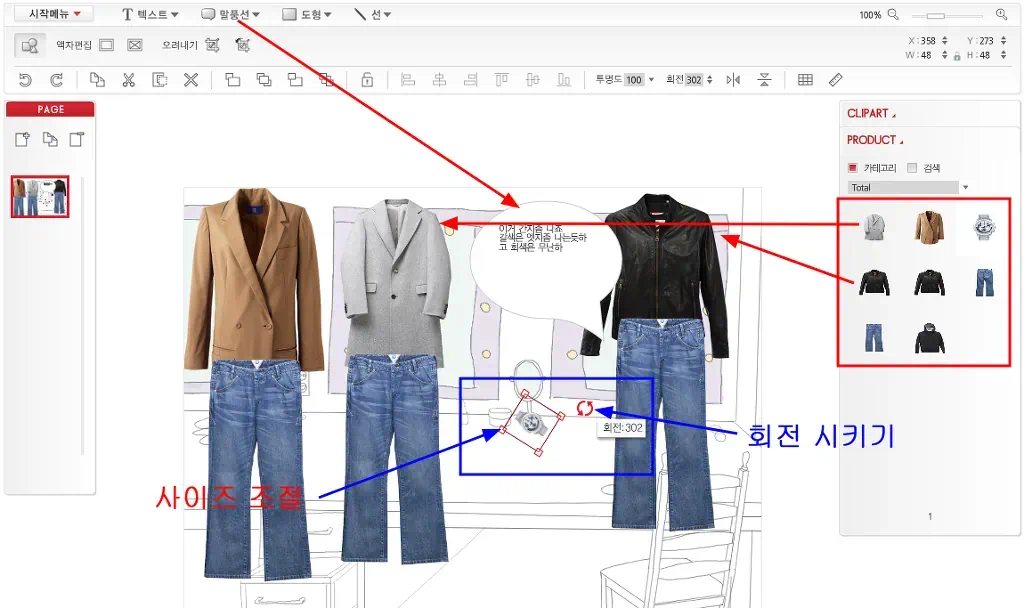Open the 도형 shapes dropdown
Viewport: 1024px width, 608px height.
(x=307, y=14)
